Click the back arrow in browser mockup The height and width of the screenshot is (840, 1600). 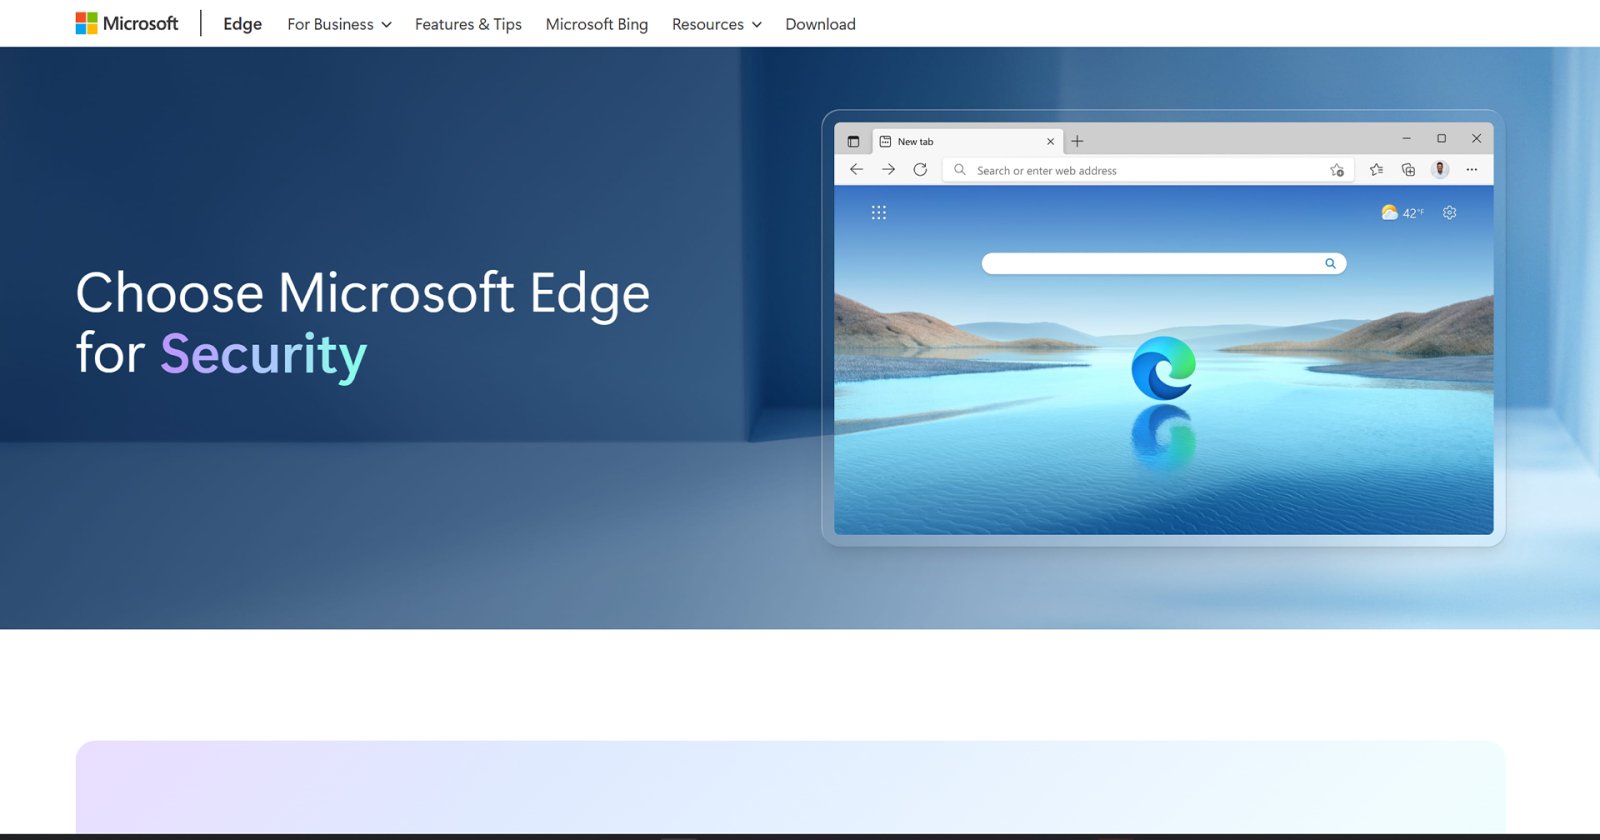856,170
